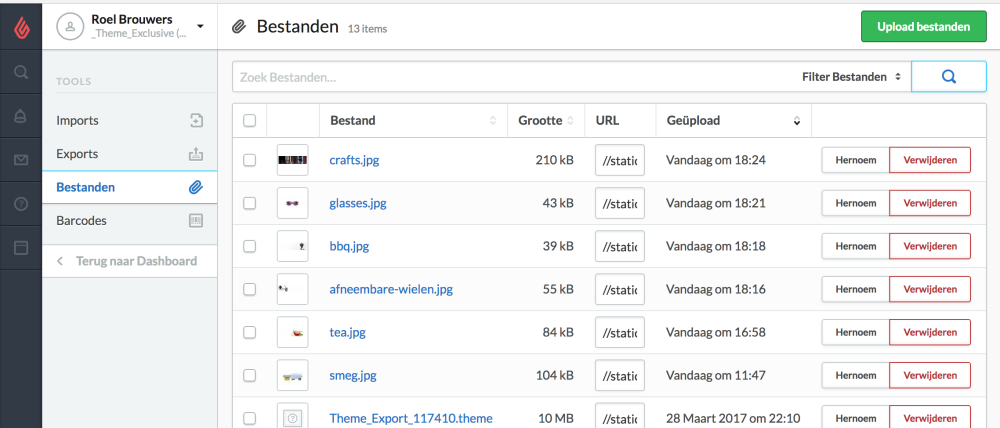Click Hernoem for smeg.jpg
Screen dimensions: 1000x428
855,375
